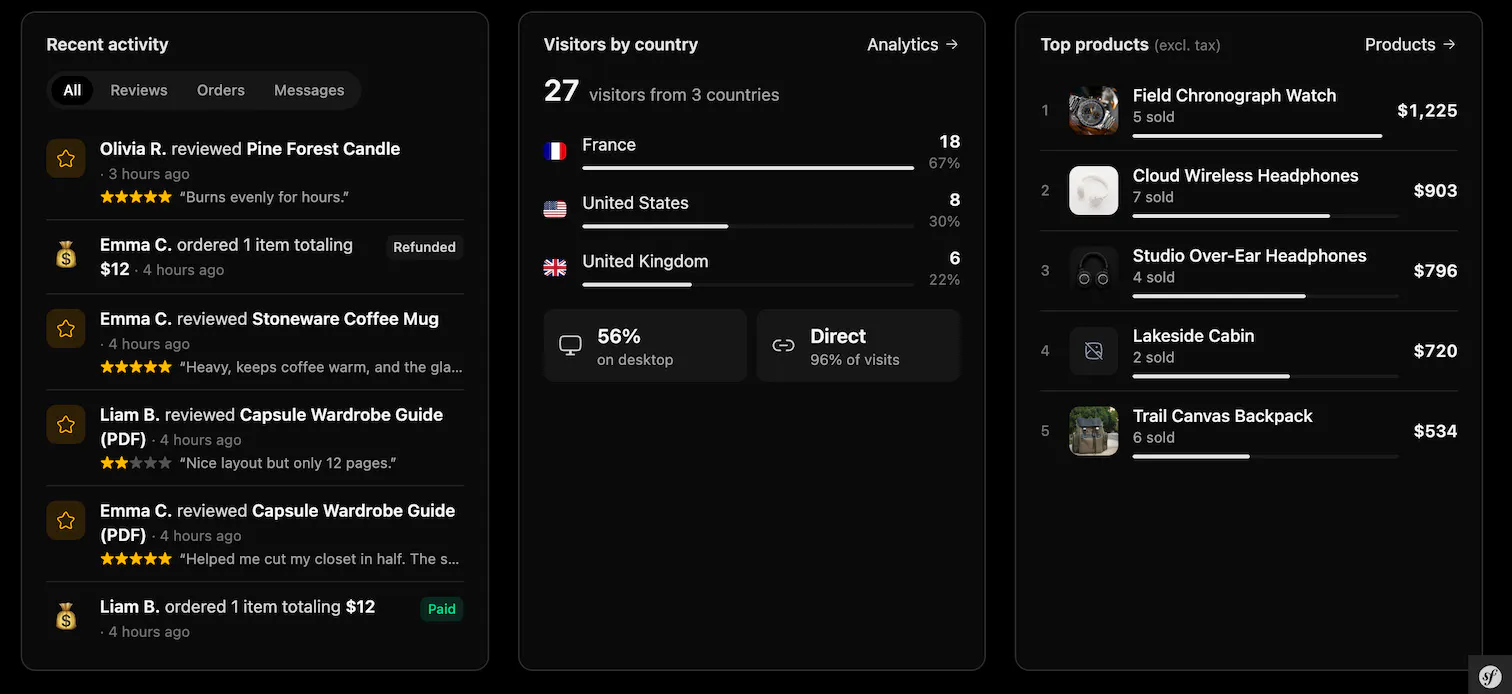Image resolution: width=1512 pixels, height=694 pixels.
Task: Click the "3 hours ago" timestamp
Action: click(148, 173)
